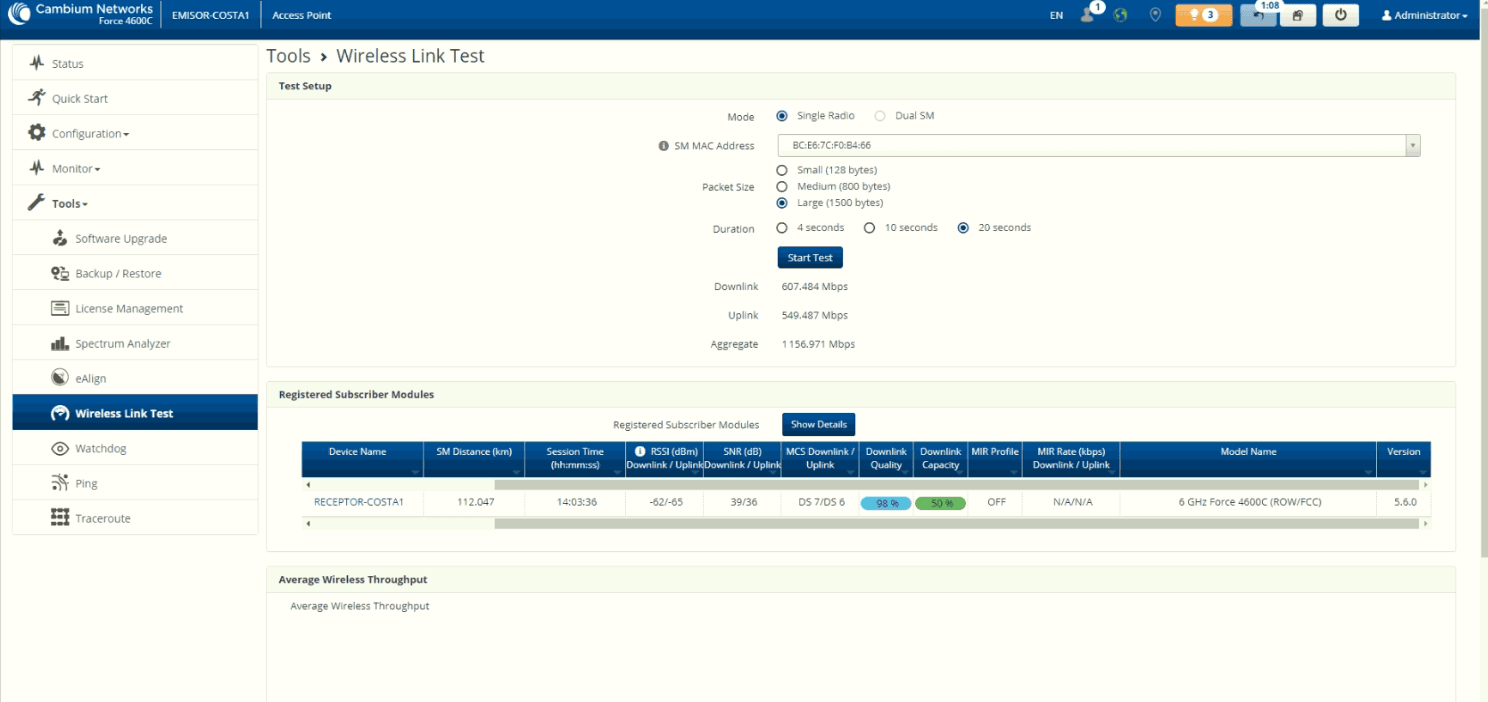
Task: Set duration to 20 seconds
Action: (963, 228)
